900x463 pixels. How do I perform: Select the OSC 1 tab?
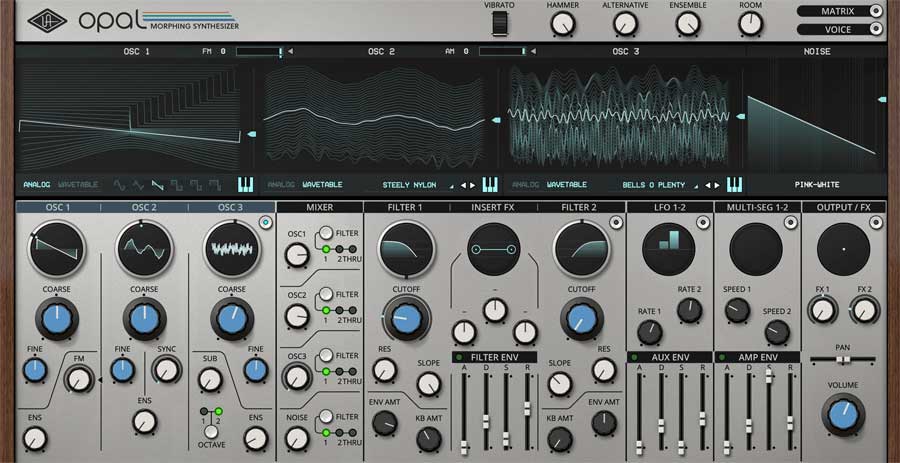pos(58,207)
